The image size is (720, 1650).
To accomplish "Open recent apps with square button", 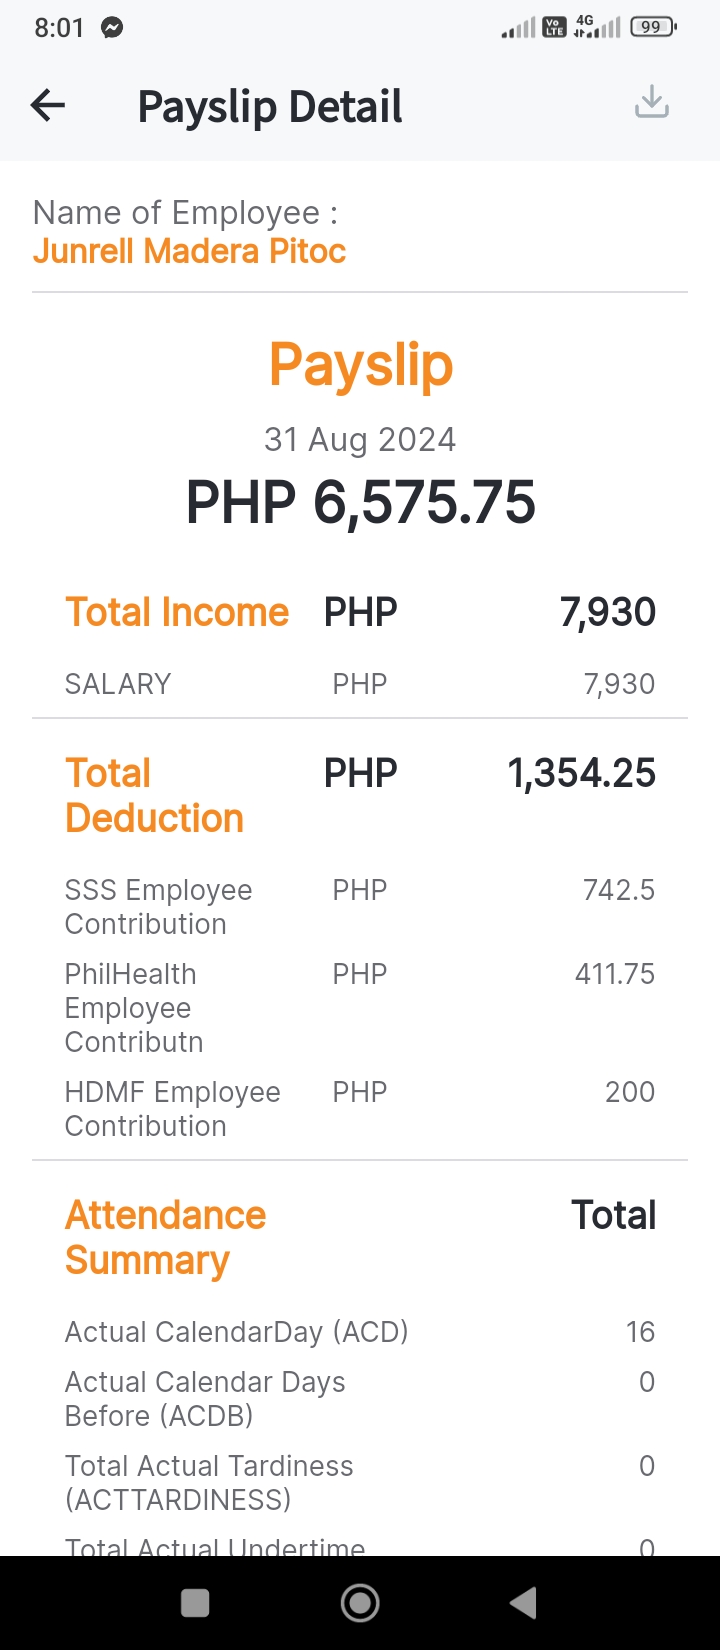I will (x=195, y=1603).
